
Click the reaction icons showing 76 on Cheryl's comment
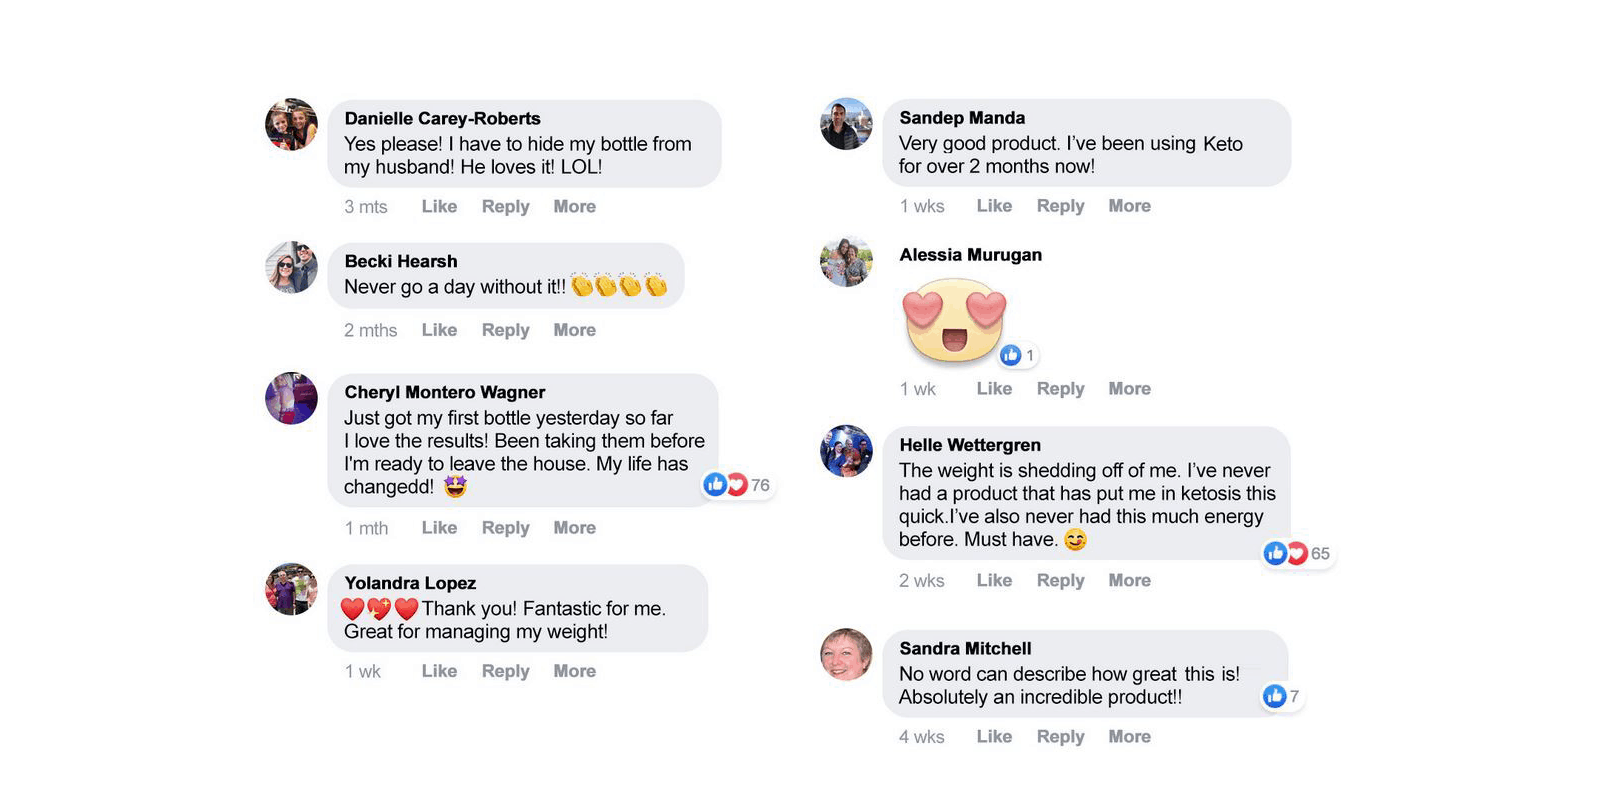[x=737, y=485]
